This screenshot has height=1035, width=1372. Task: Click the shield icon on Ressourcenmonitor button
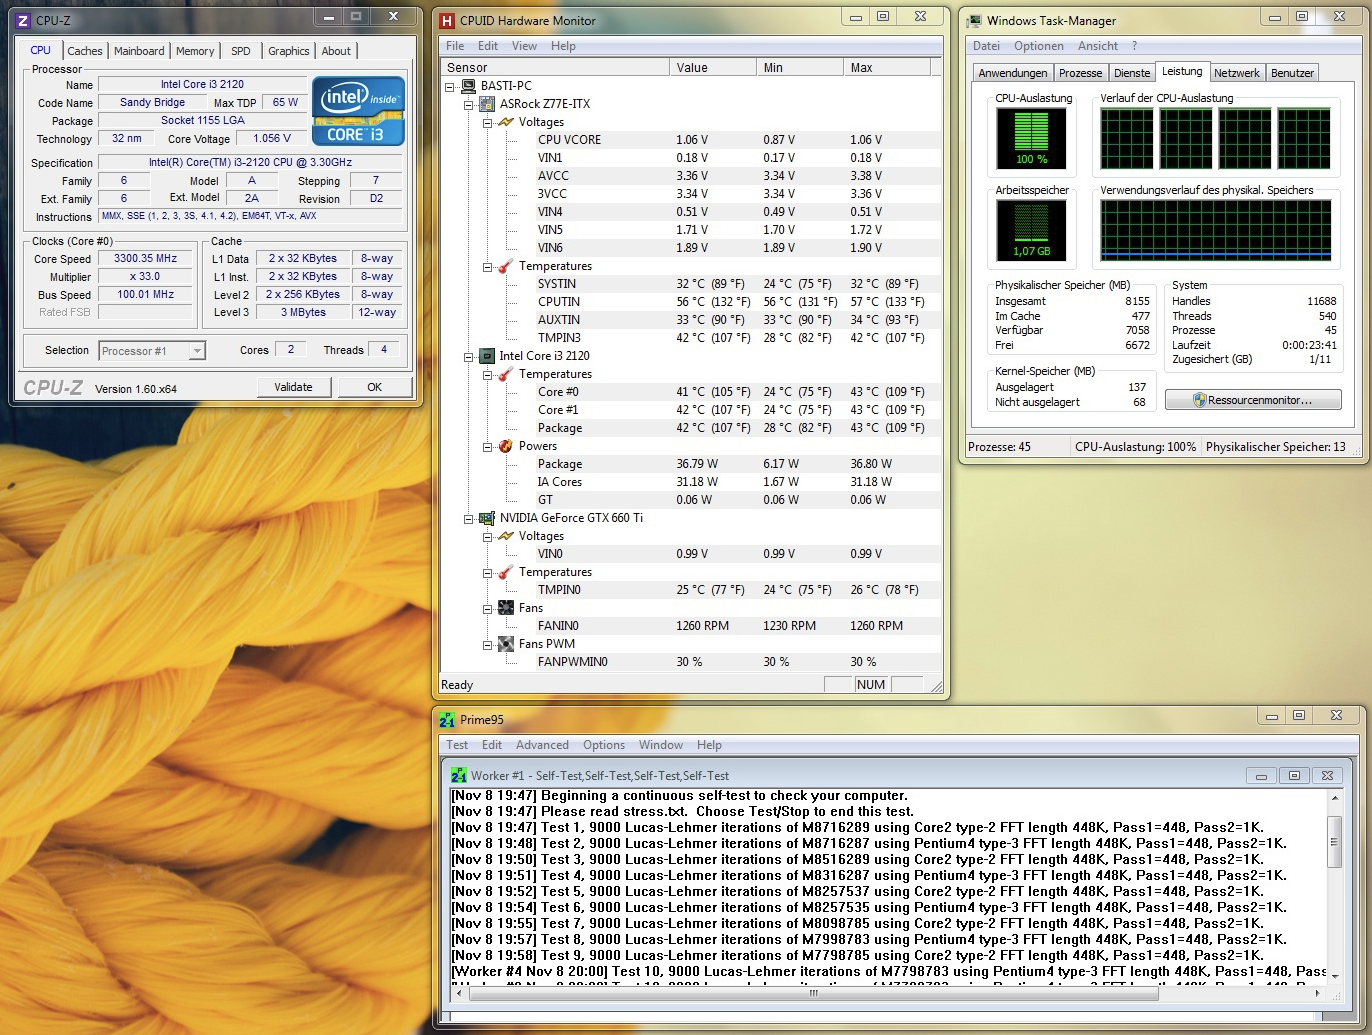[x=1199, y=400]
